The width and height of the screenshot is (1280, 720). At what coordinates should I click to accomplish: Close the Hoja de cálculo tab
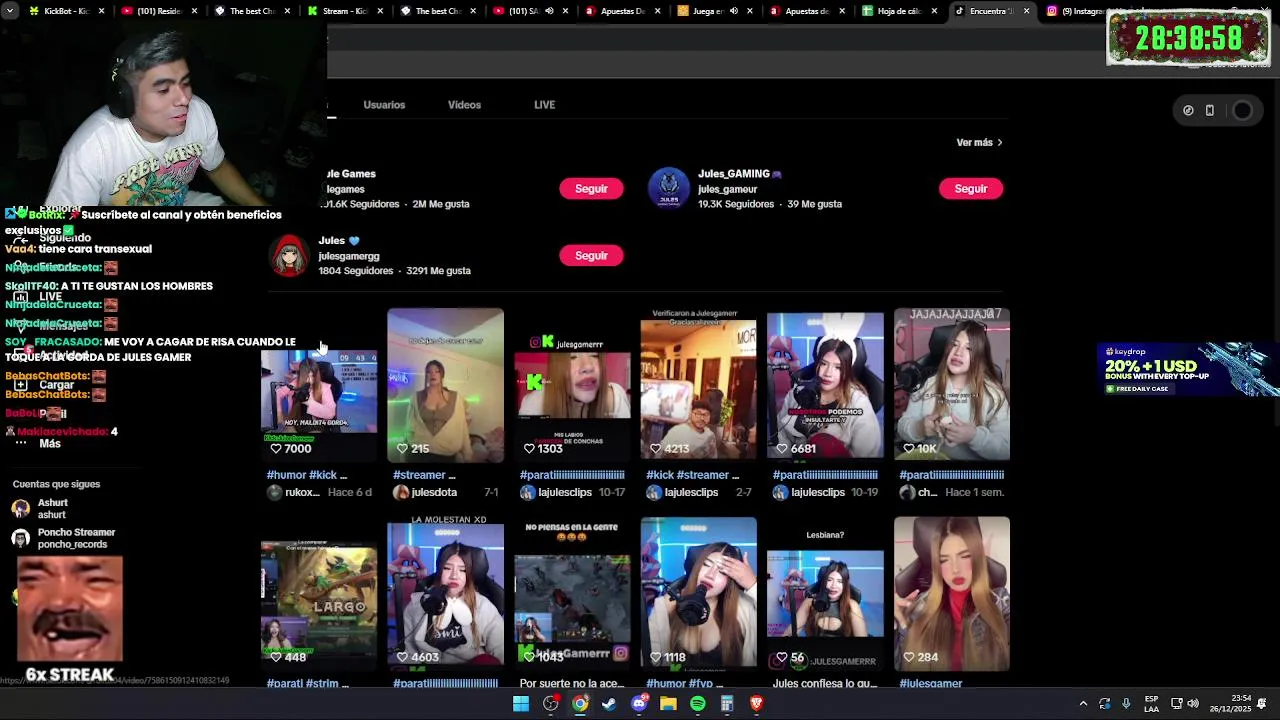click(934, 11)
